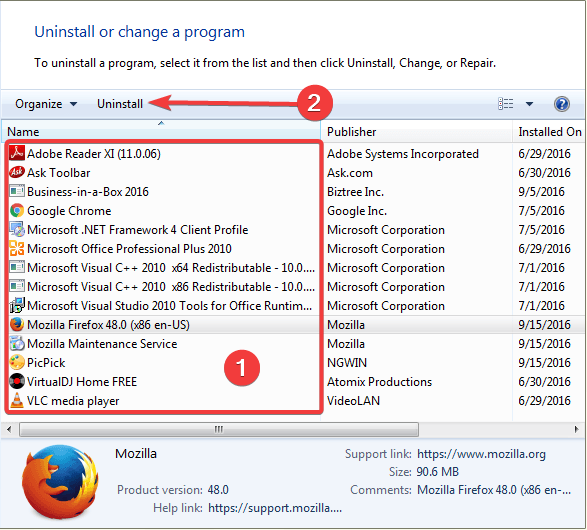Click the PicPick palette icon

17,362
